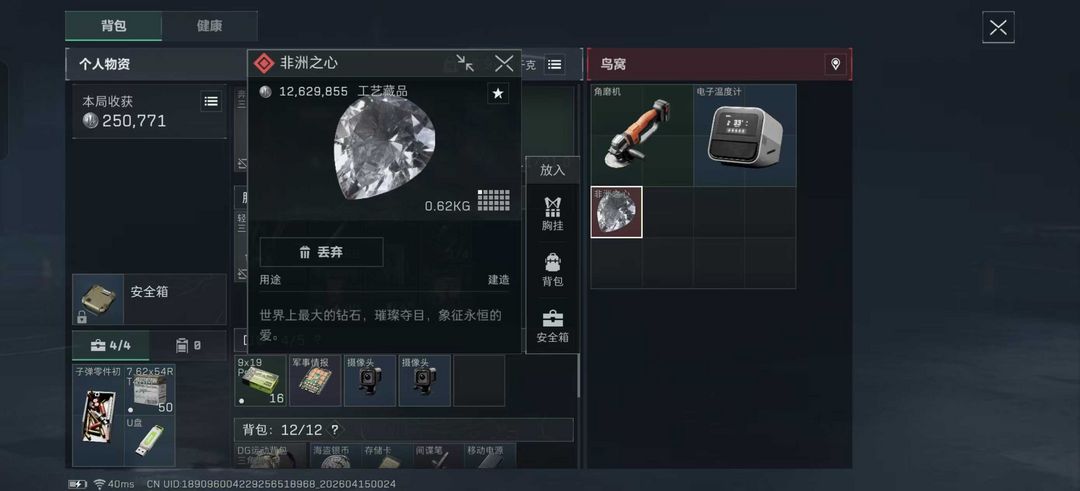The width and height of the screenshot is (1080, 491).
Task: Select the 非洲之心 diamond in 鸟窝
Action: 616,212
